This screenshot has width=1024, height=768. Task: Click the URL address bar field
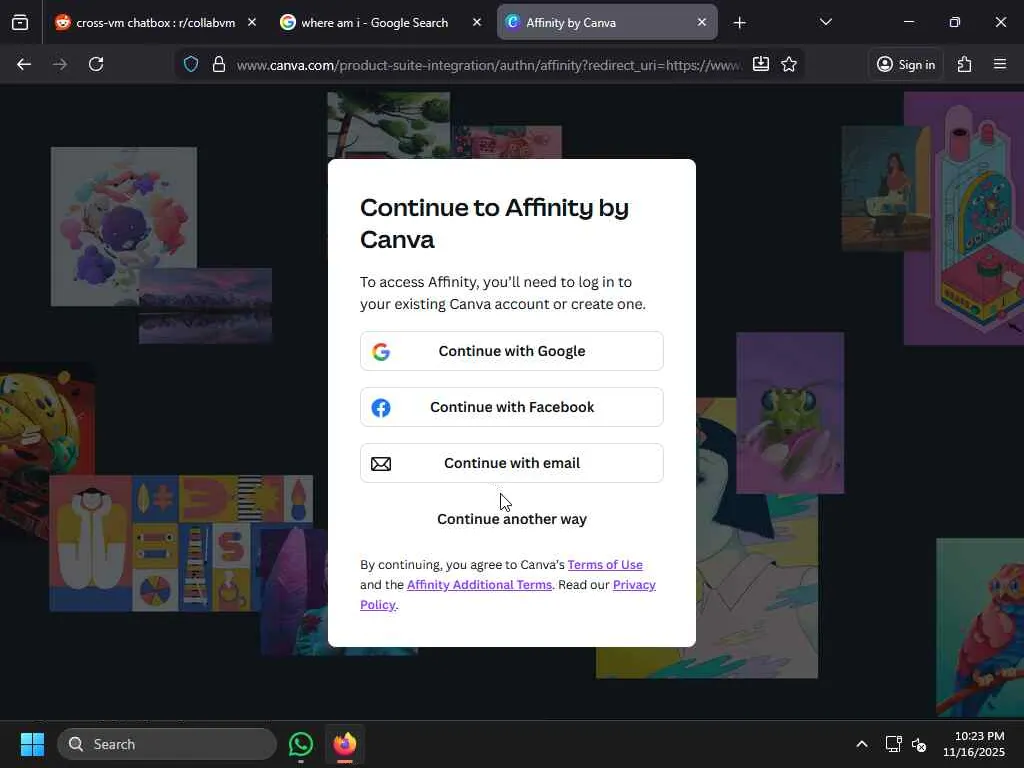[x=488, y=65]
